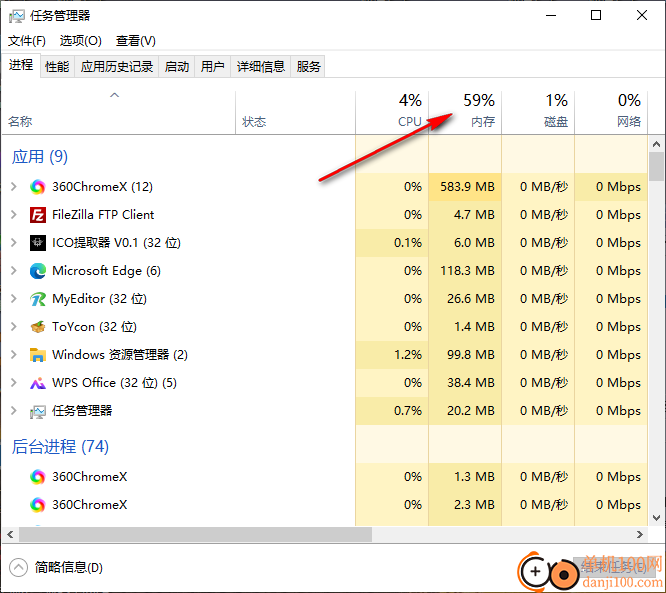Image resolution: width=666 pixels, height=593 pixels.
Task: Click the Windows 资源管理器 folder icon
Action: (37, 355)
